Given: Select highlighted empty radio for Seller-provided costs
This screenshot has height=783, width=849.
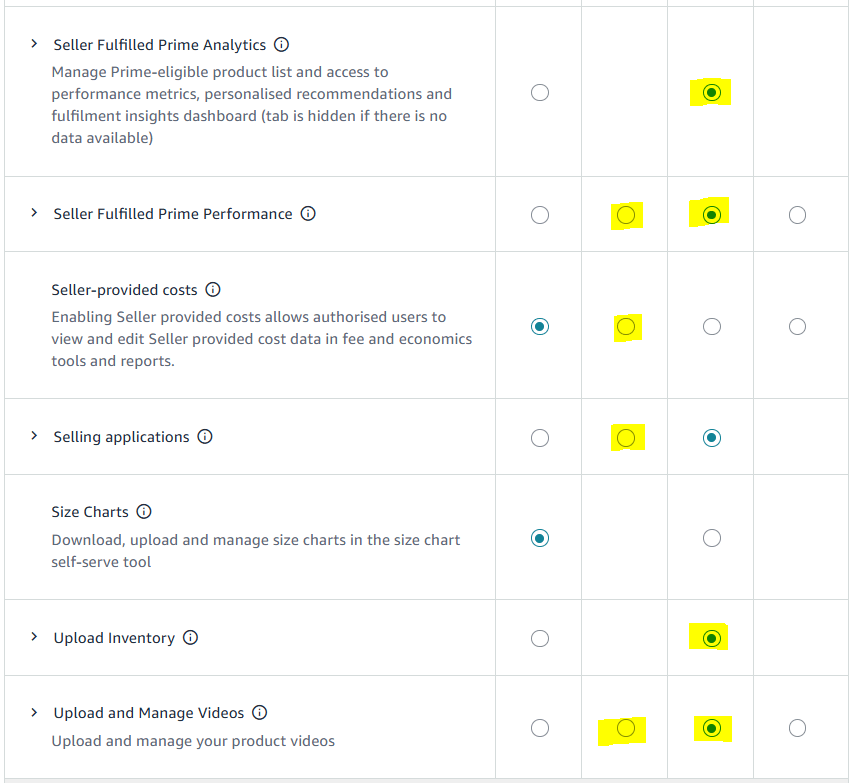Looking at the screenshot, I should pyautogui.click(x=626, y=326).
